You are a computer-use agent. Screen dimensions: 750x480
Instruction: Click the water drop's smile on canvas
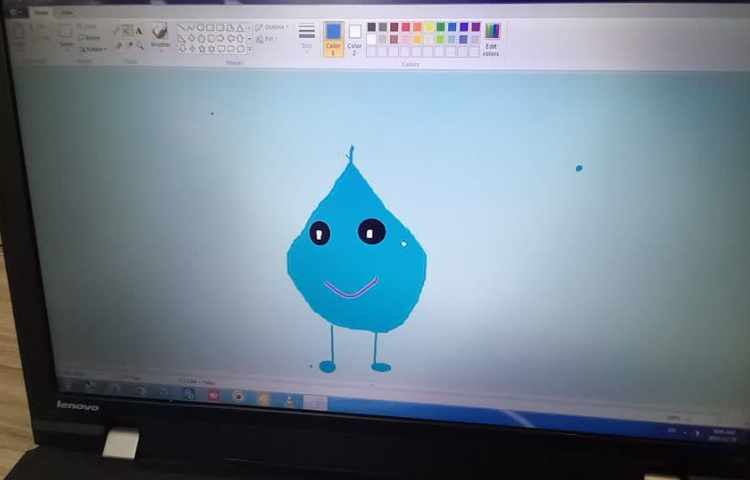coord(351,291)
